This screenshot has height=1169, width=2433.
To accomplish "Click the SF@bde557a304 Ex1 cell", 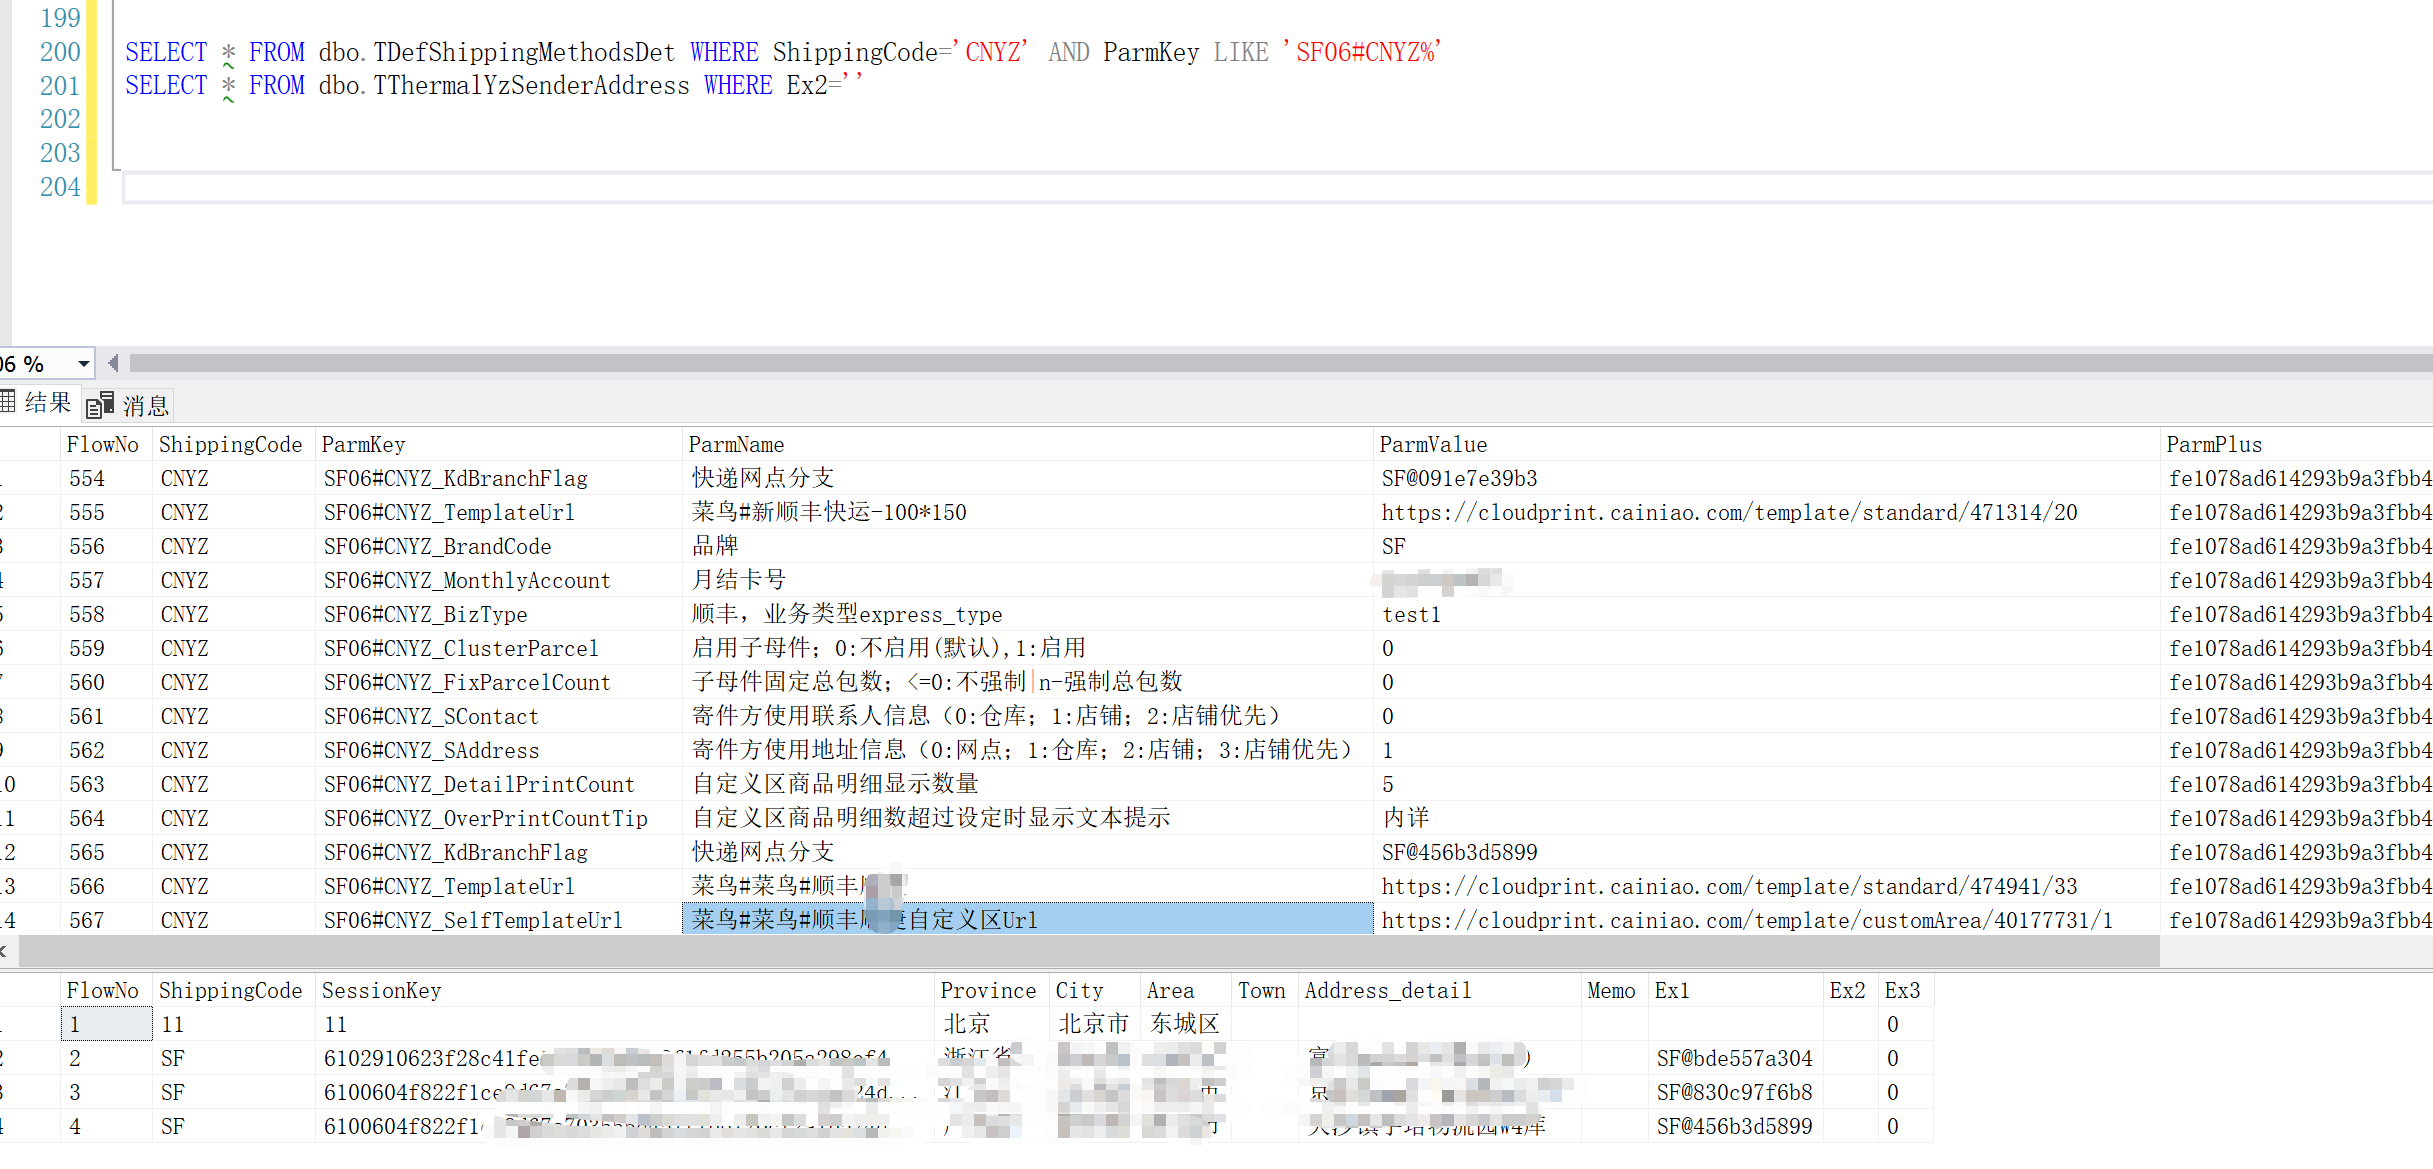I will [x=1734, y=1058].
